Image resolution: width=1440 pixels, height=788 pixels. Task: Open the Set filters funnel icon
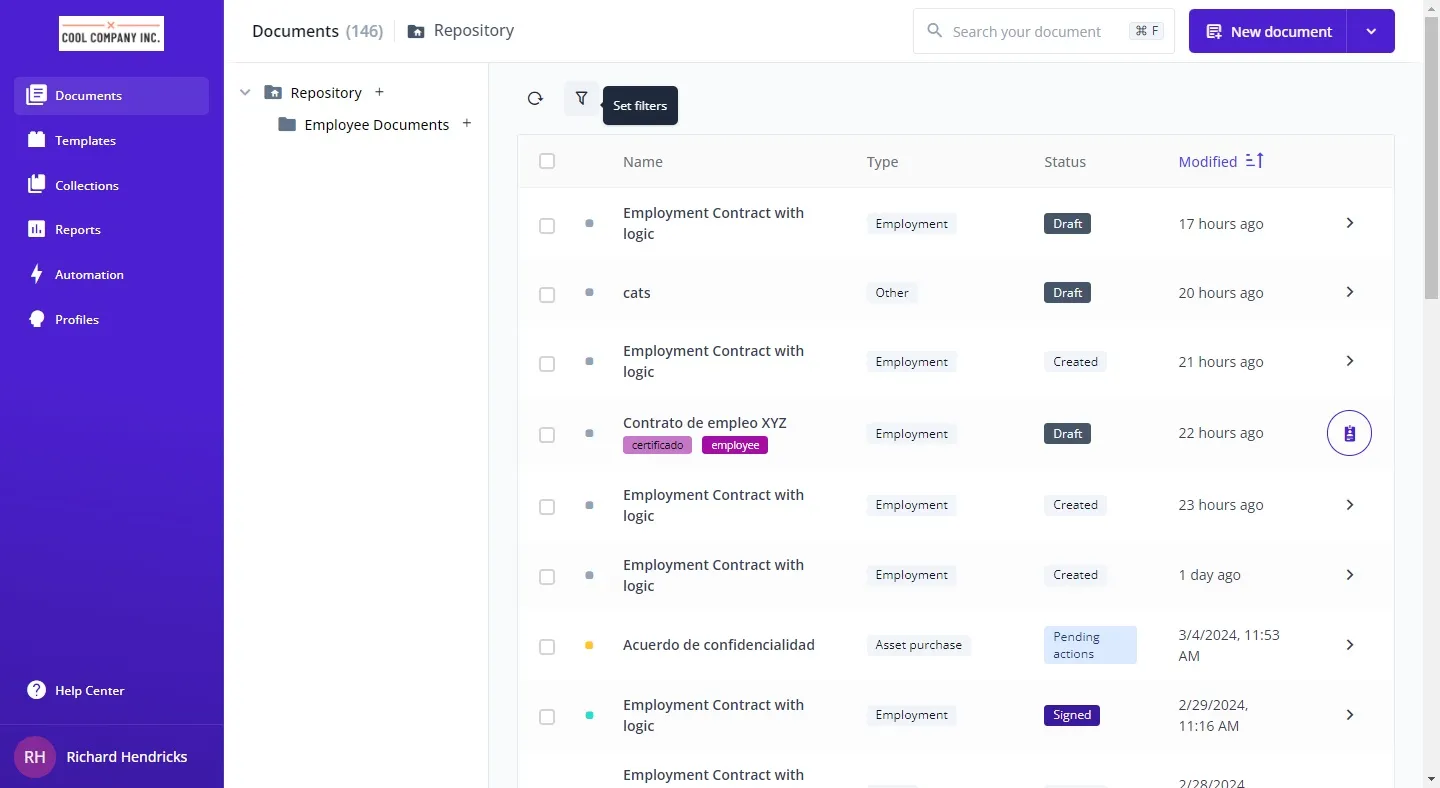pos(581,98)
